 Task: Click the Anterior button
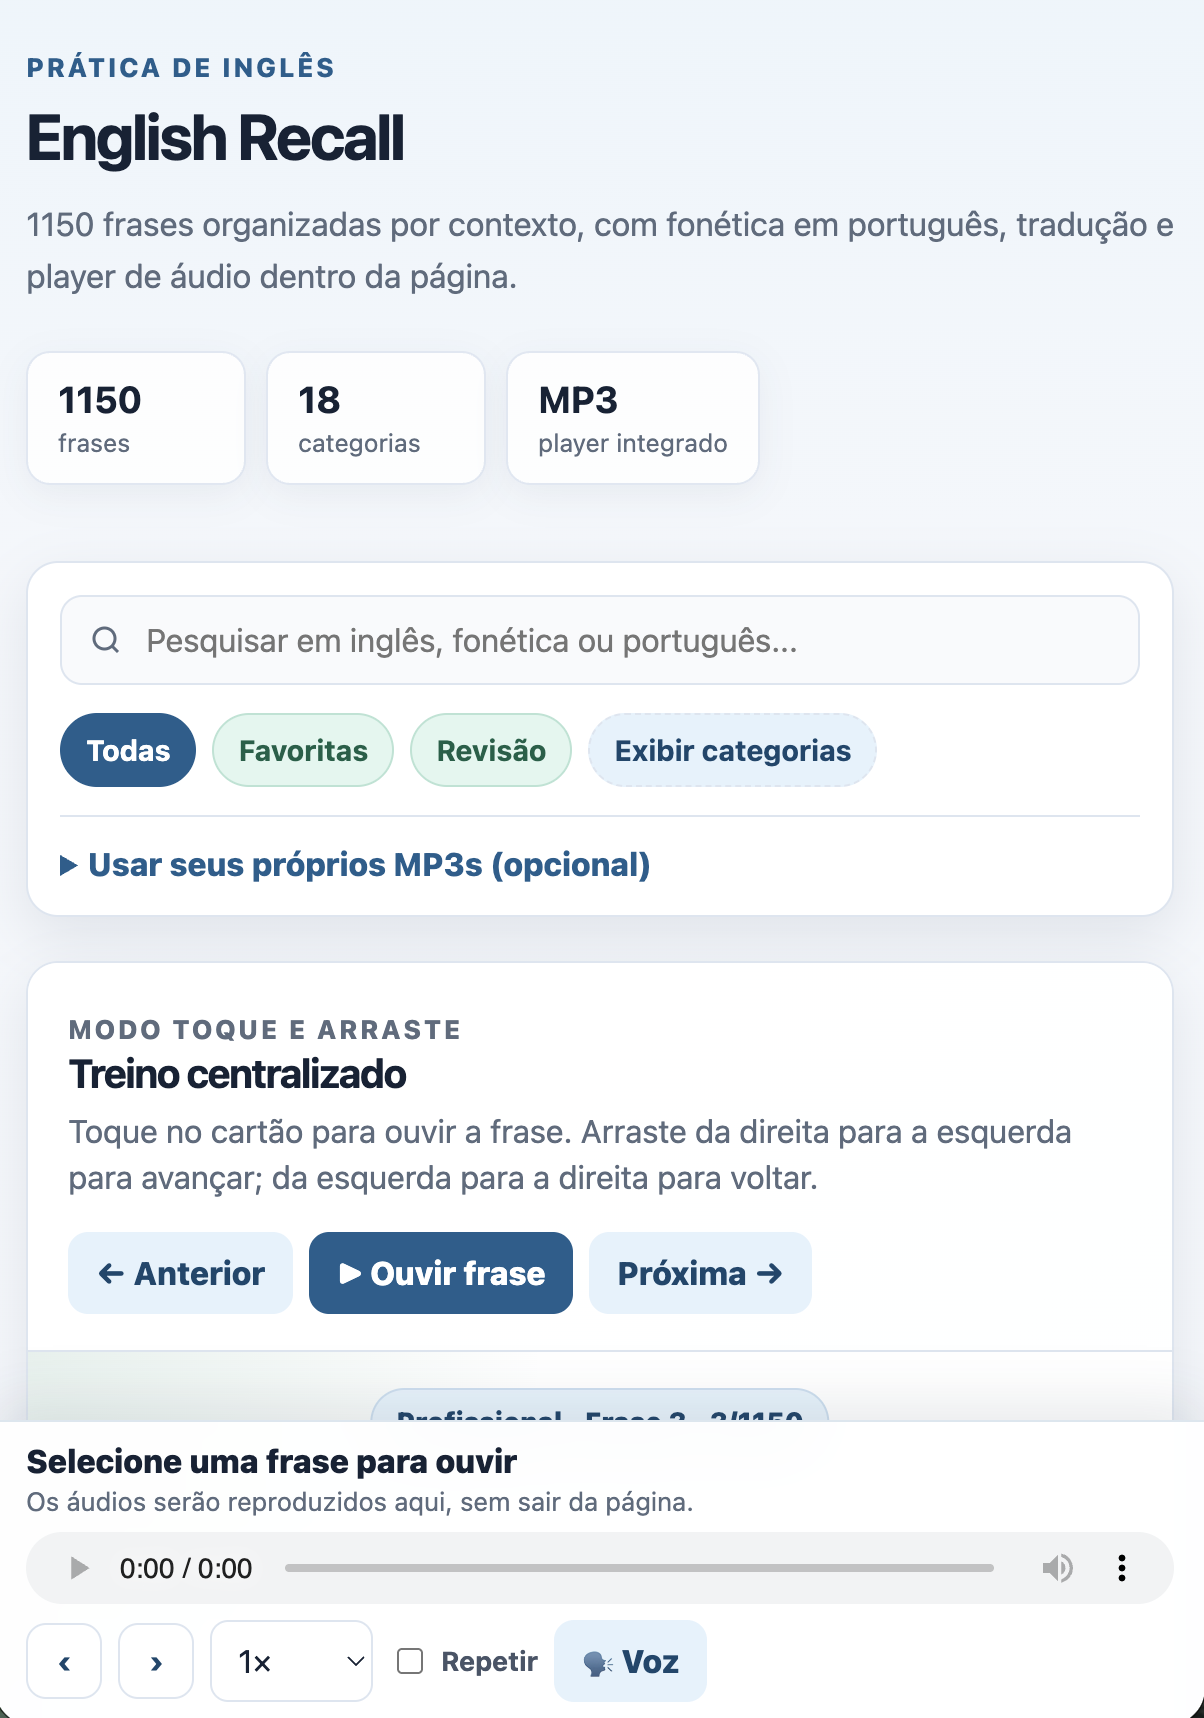tap(180, 1273)
